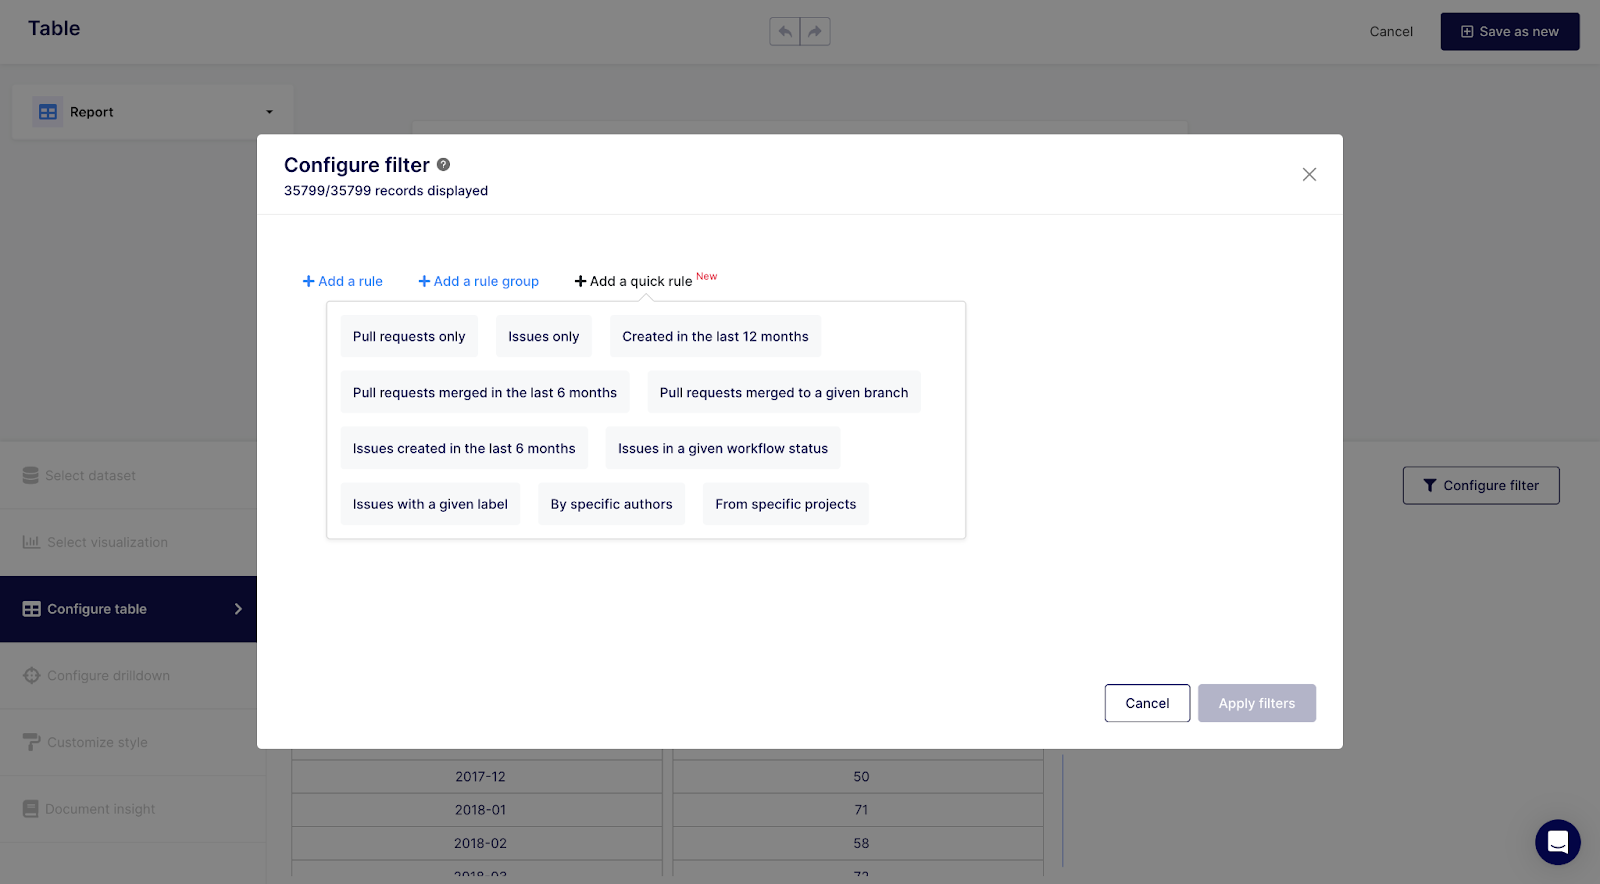The height and width of the screenshot is (884, 1600).
Task: Click the Report table icon
Action: tap(48, 112)
